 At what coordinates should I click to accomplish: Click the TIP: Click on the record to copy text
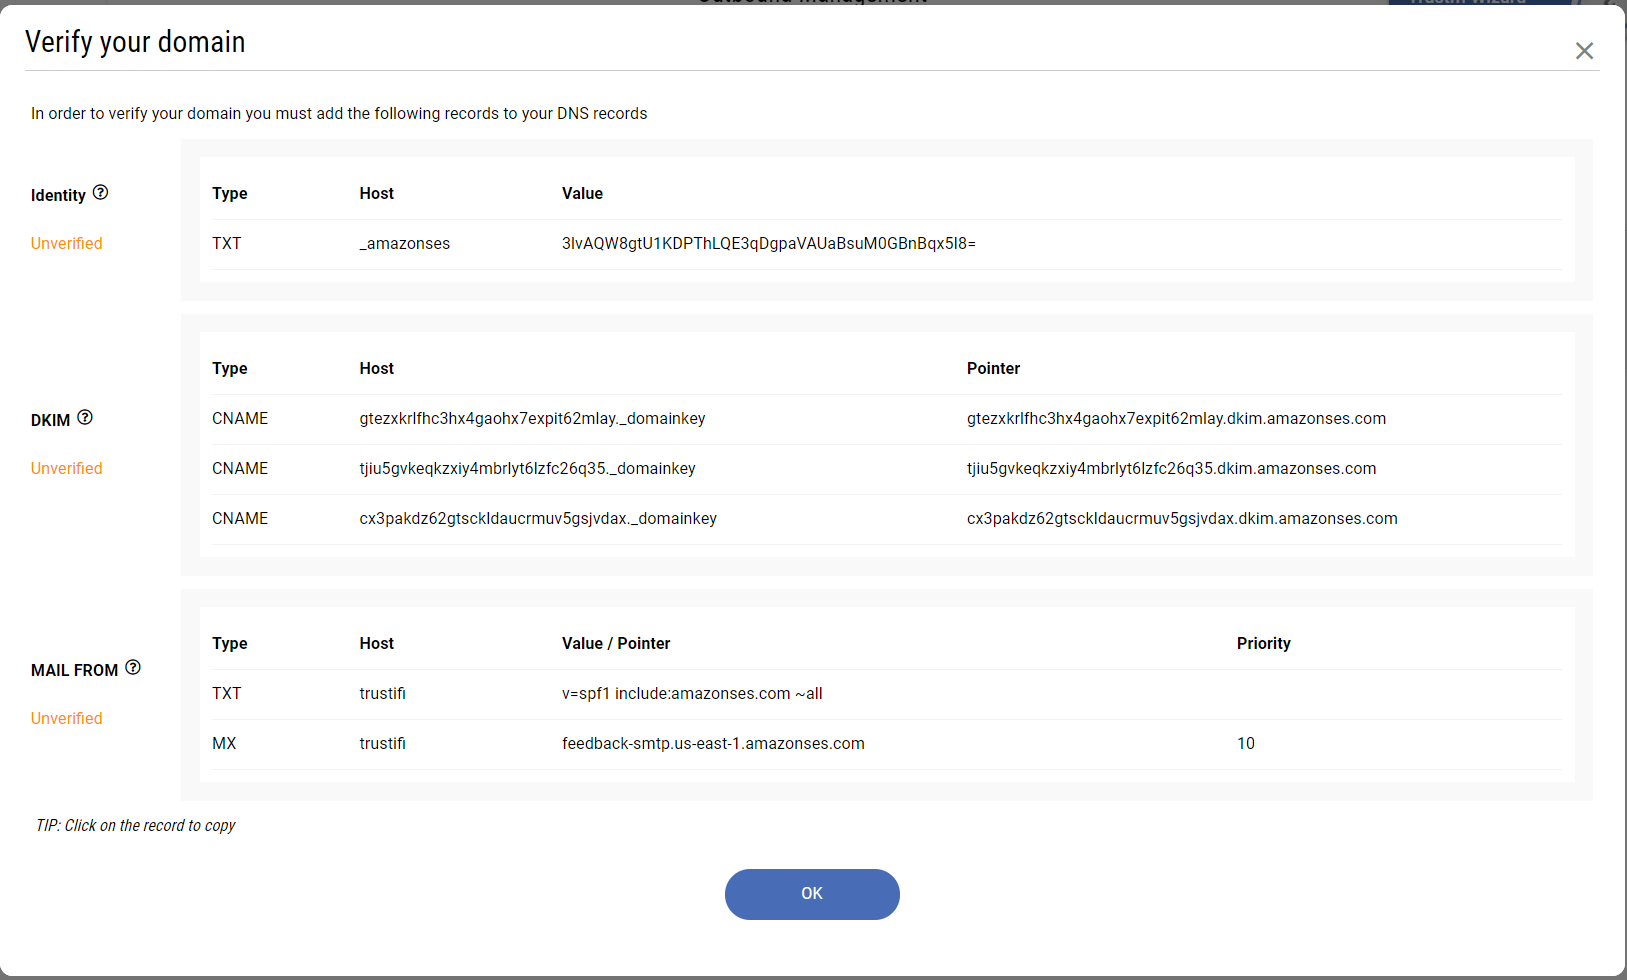point(136,825)
